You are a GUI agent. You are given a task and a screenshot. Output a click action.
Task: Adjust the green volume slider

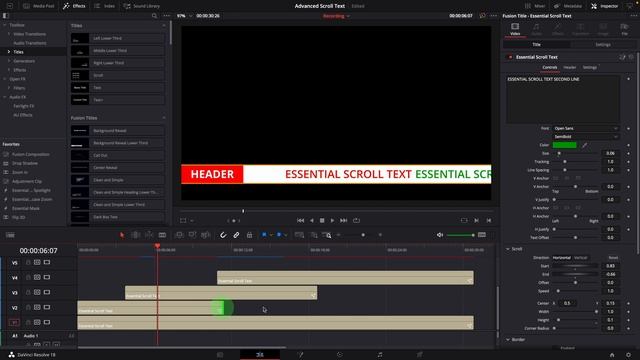[x=460, y=235]
